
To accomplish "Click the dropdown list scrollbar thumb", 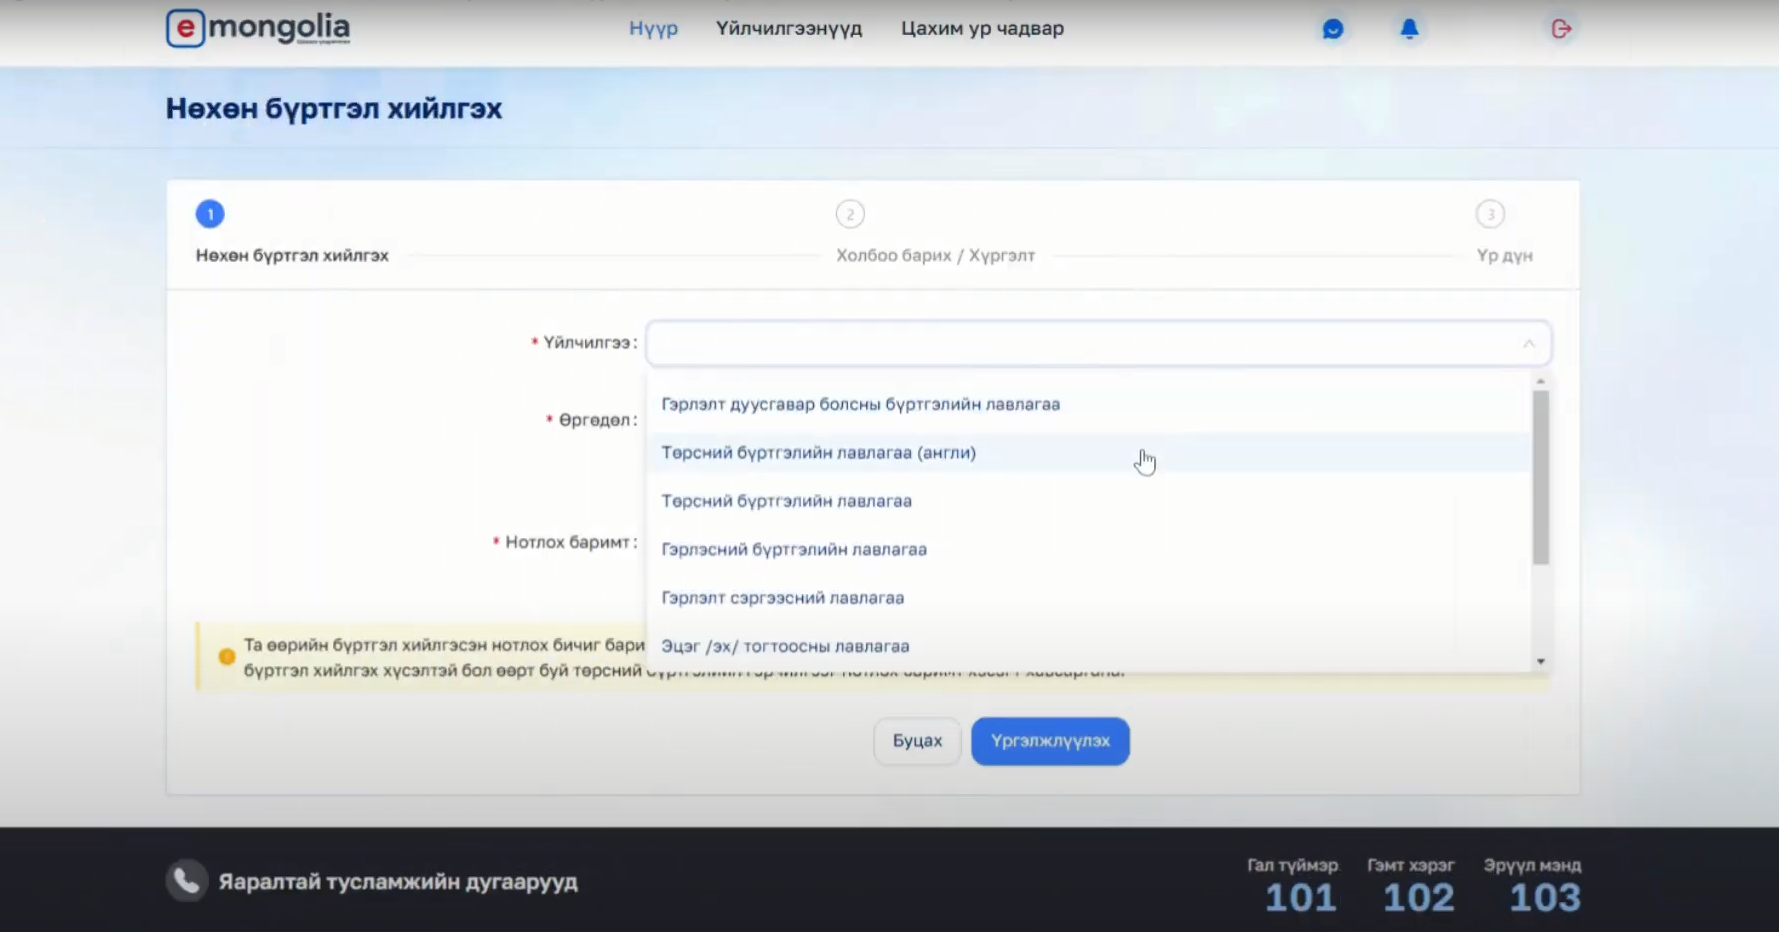I will [x=1543, y=478].
